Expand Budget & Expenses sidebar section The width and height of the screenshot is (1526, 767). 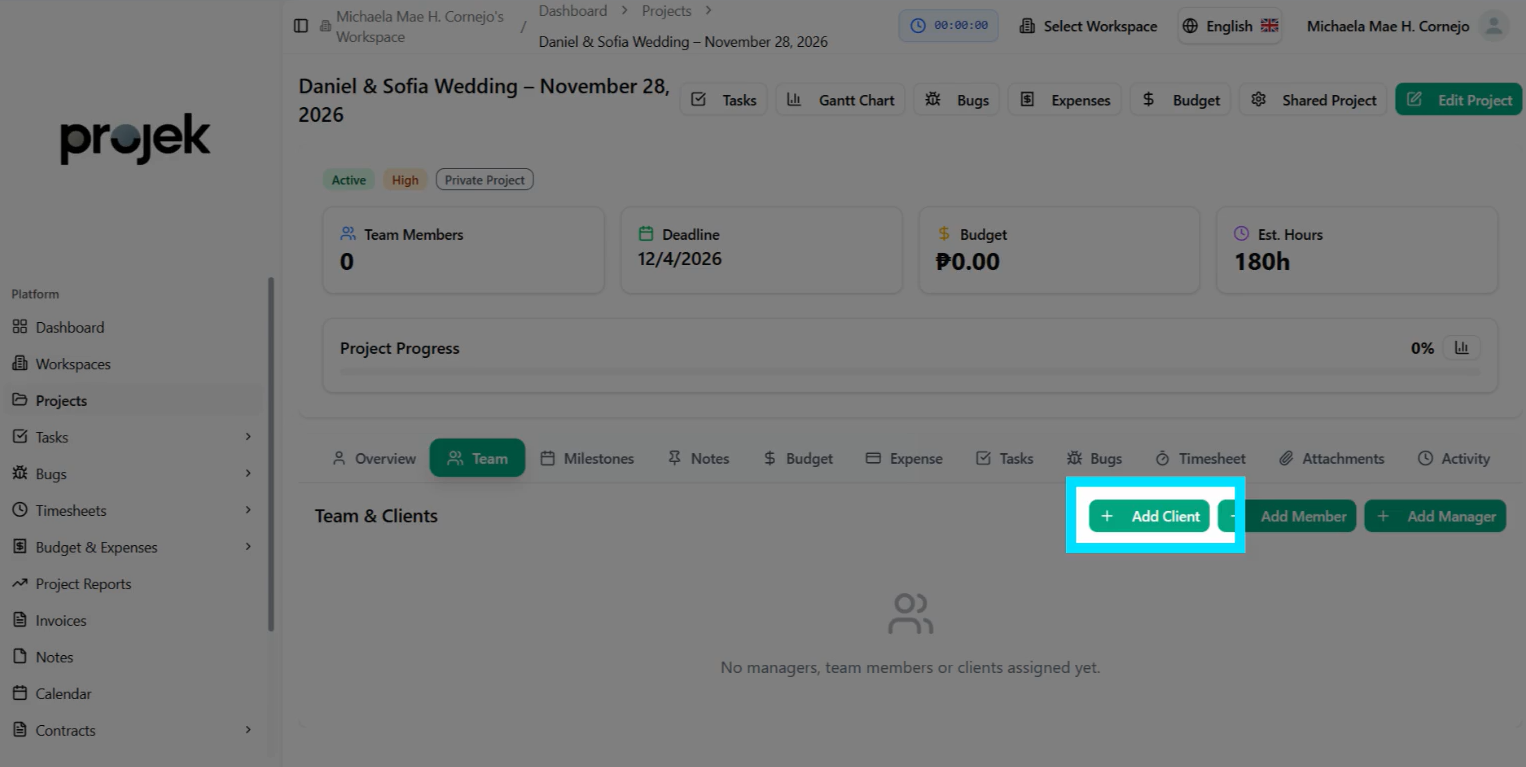point(248,547)
